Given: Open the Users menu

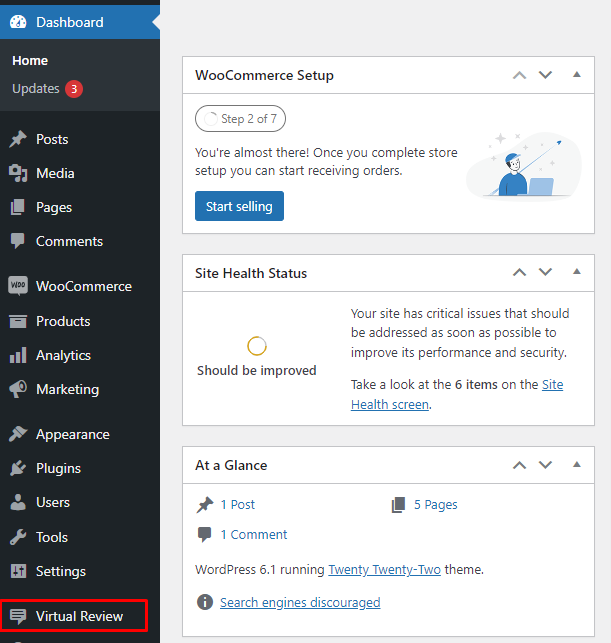Looking at the screenshot, I should pos(53,502).
